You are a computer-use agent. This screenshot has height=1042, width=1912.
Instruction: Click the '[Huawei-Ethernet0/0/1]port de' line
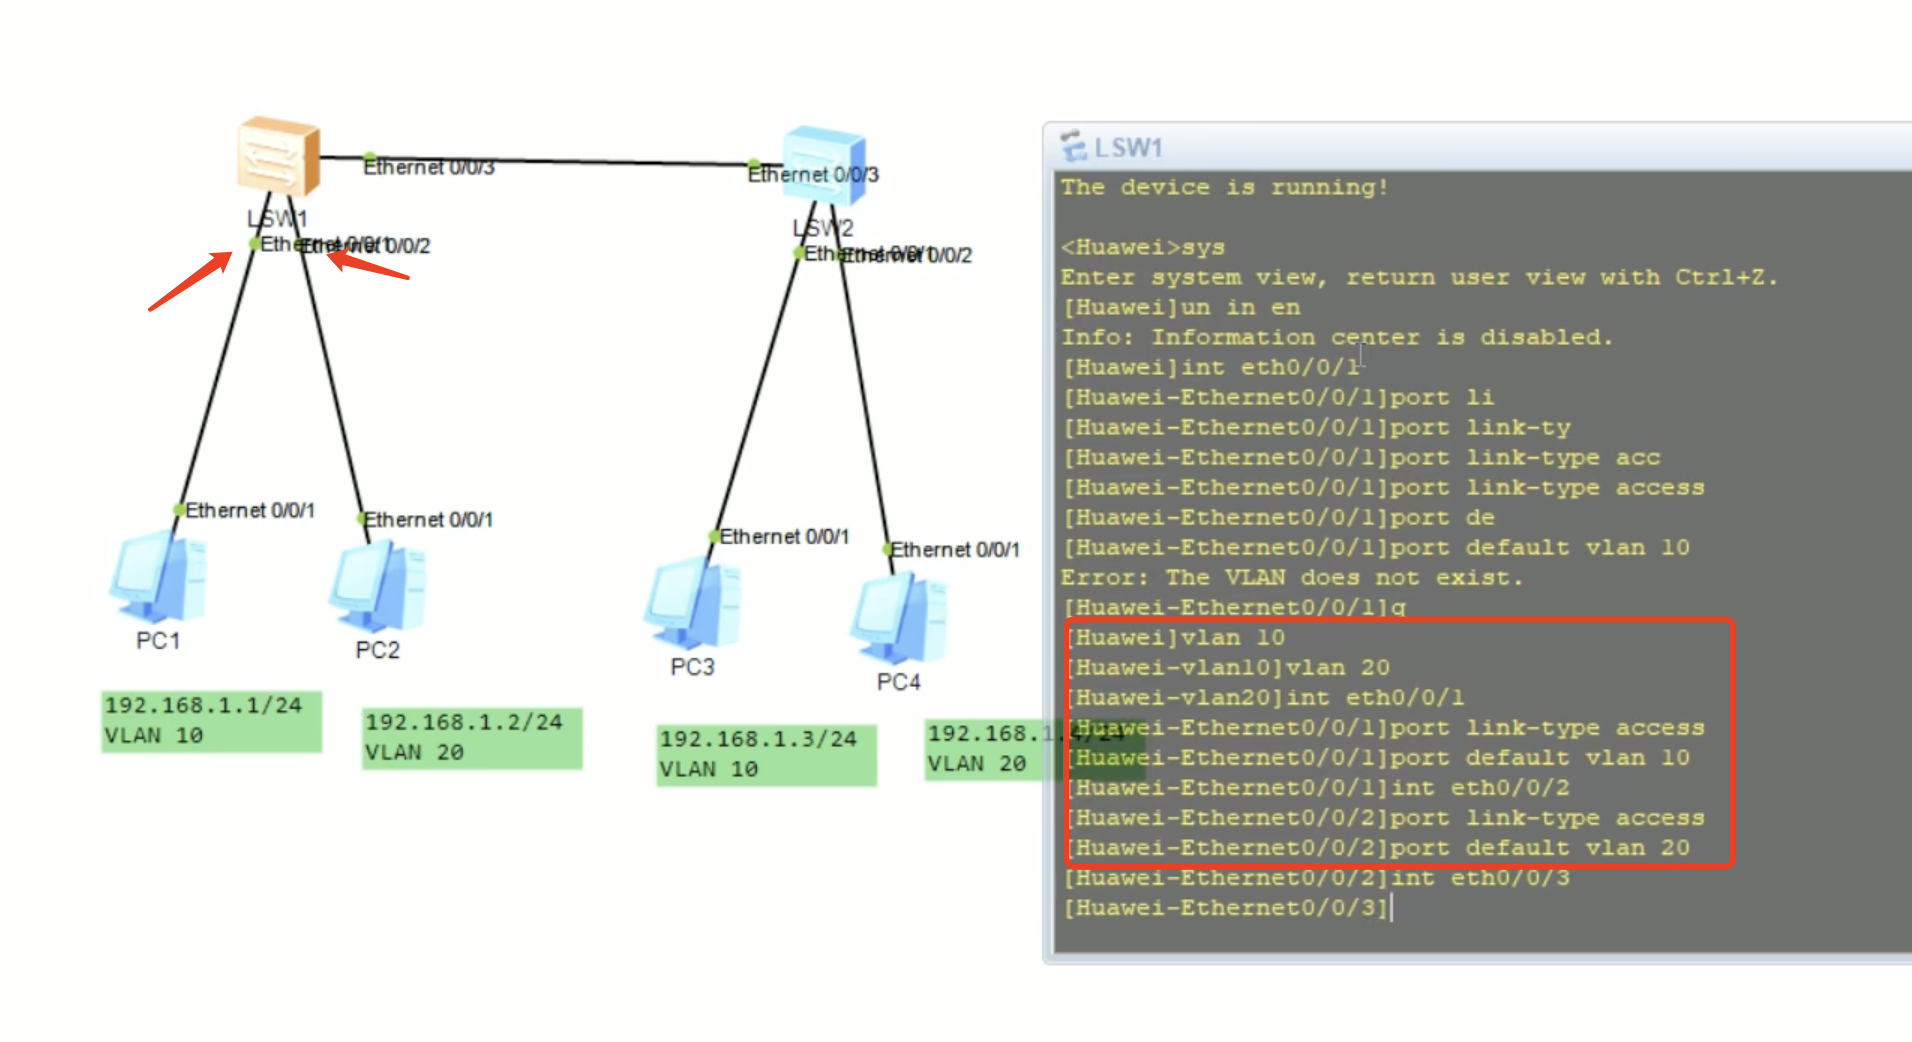[x=1278, y=518]
